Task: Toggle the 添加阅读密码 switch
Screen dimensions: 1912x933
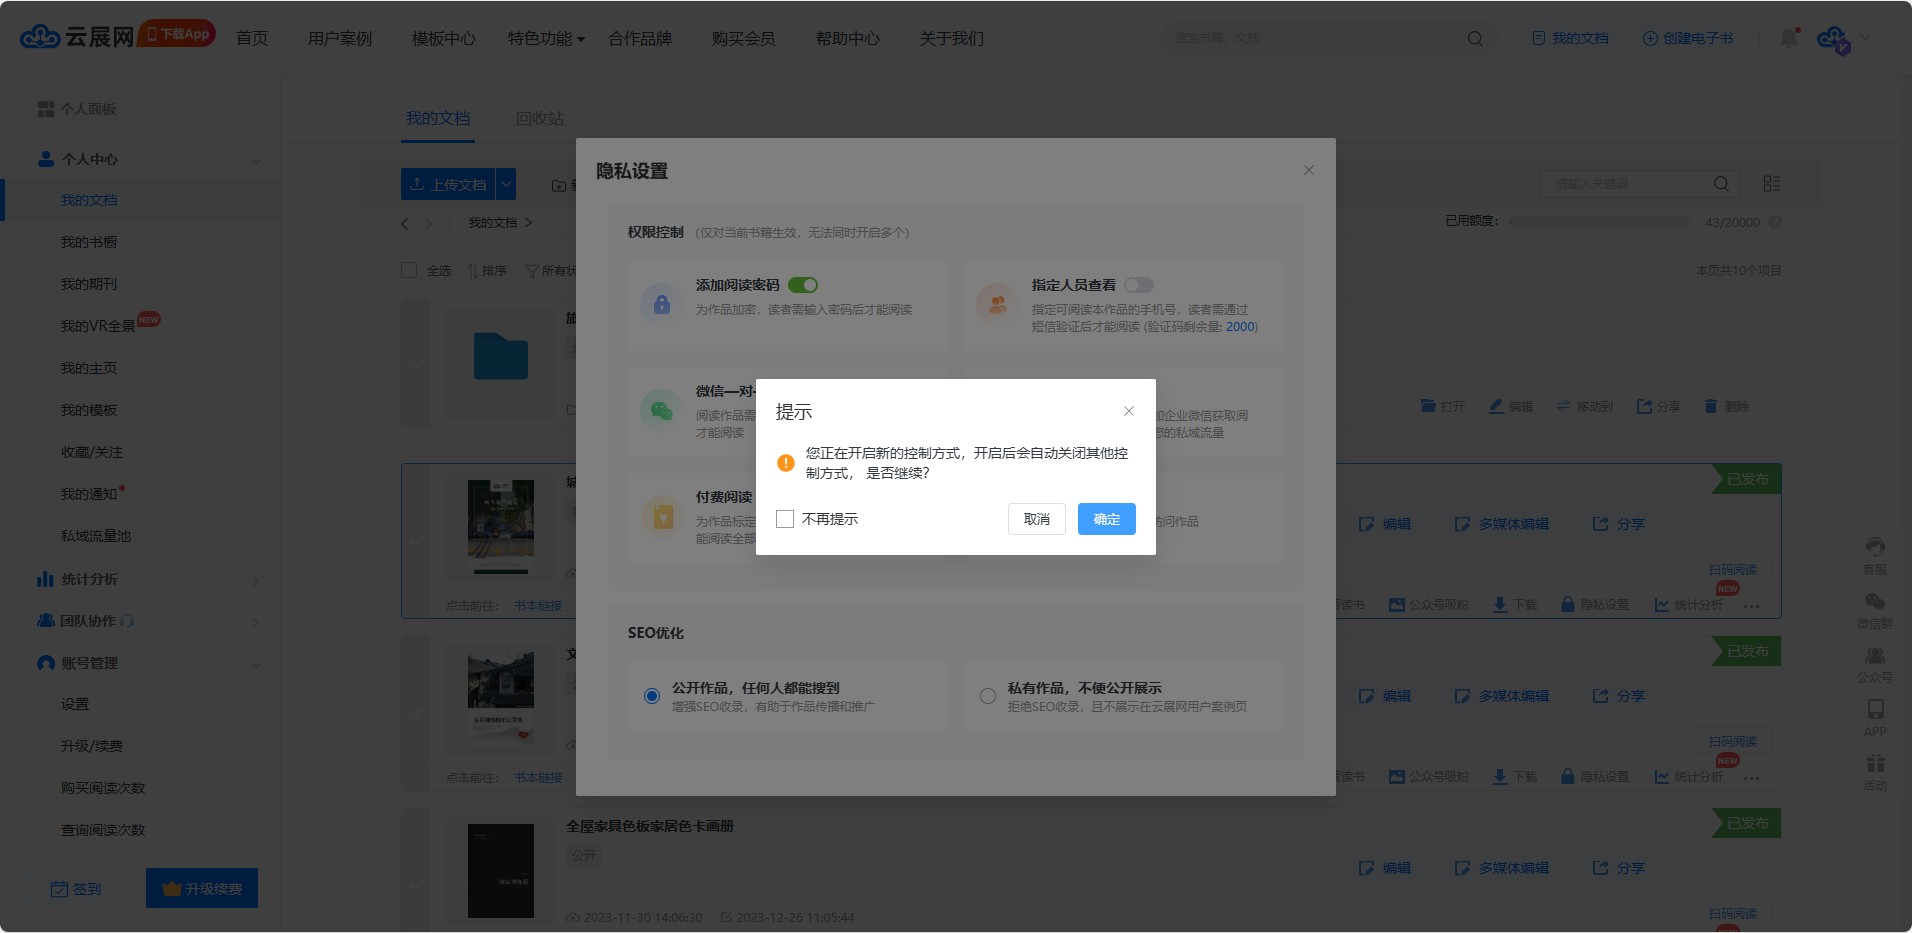Action: [x=803, y=285]
